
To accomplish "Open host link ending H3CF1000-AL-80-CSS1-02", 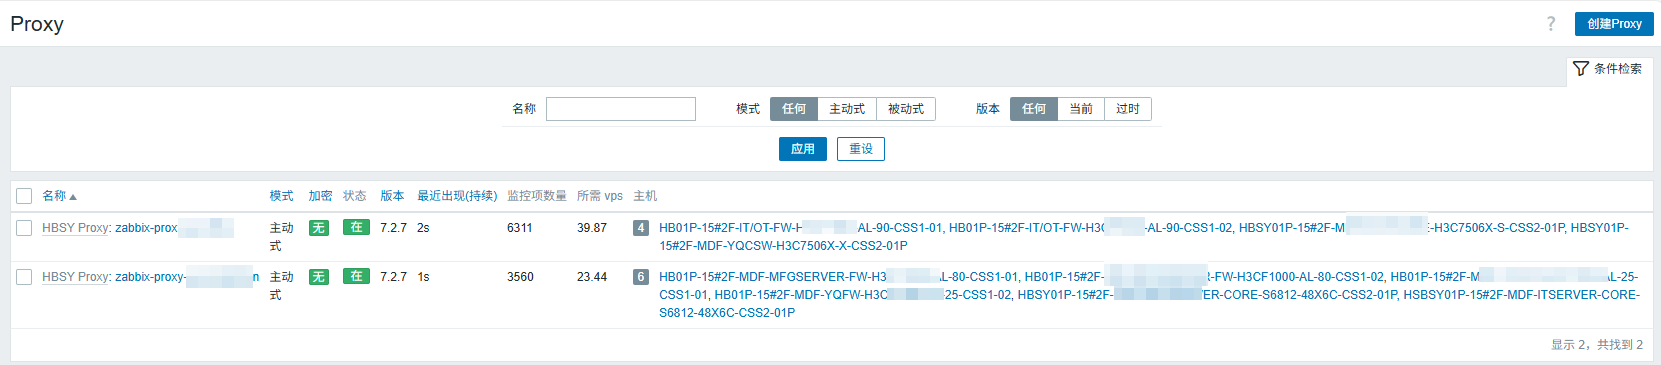I will pos(1204,277).
